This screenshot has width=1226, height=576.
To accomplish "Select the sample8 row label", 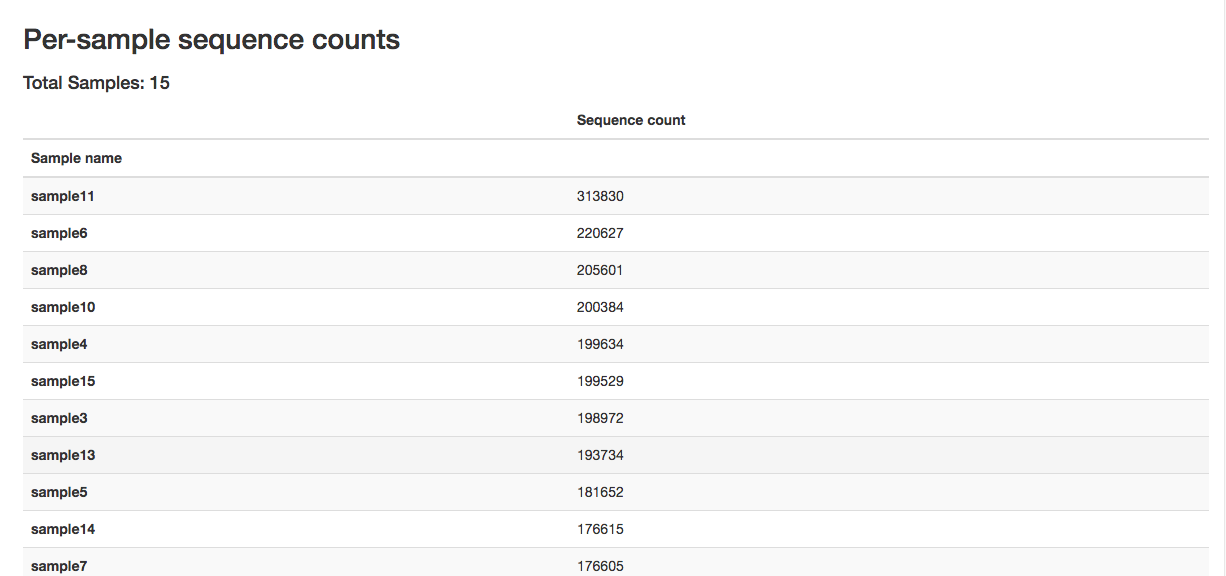I will [x=59, y=270].
